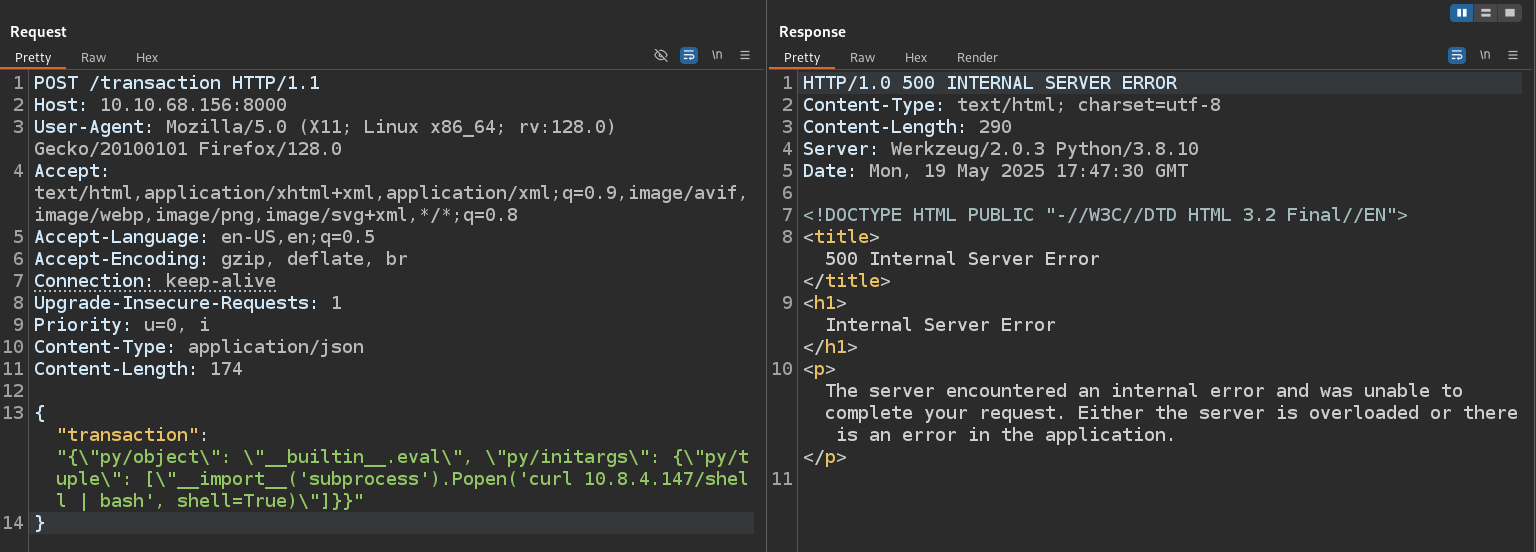Switch Request view to Raw tab

tap(94, 58)
